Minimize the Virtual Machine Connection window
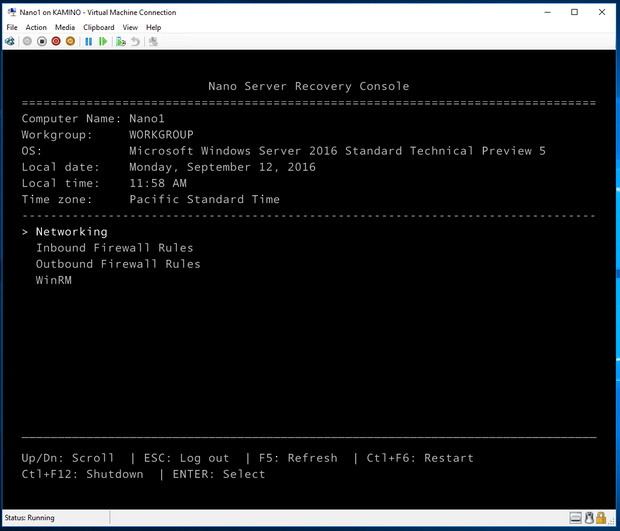The image size is (620, 531). (x=548, y=12)
